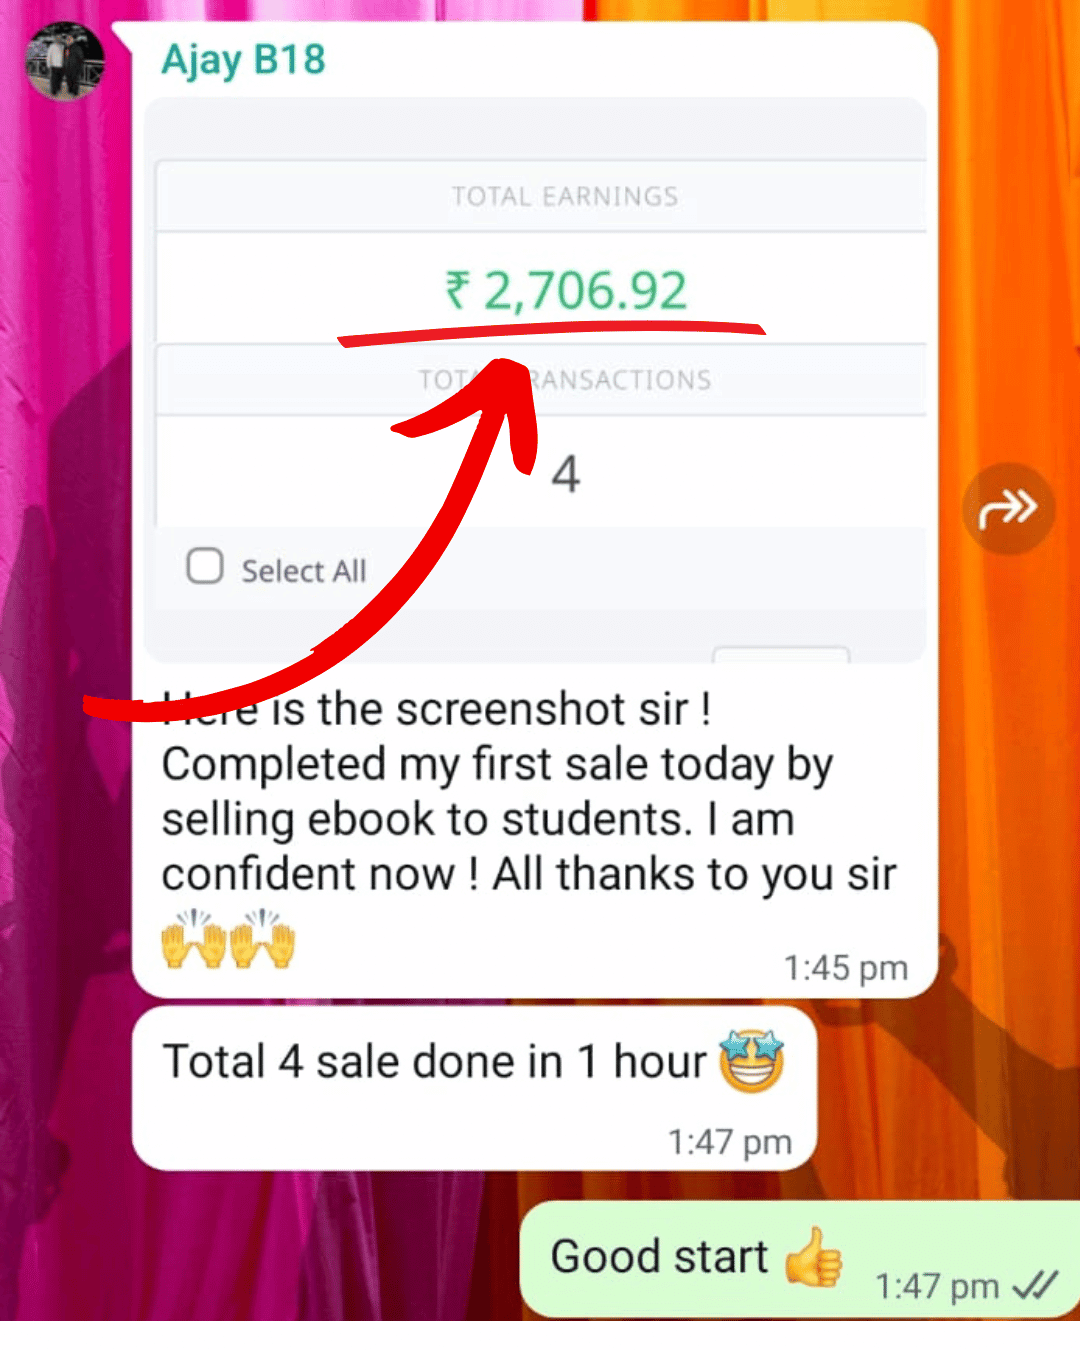1080x1350 pixels.
Task: Tap the ₹ 2,706.92 earnings amount
Action: (566, 291)
